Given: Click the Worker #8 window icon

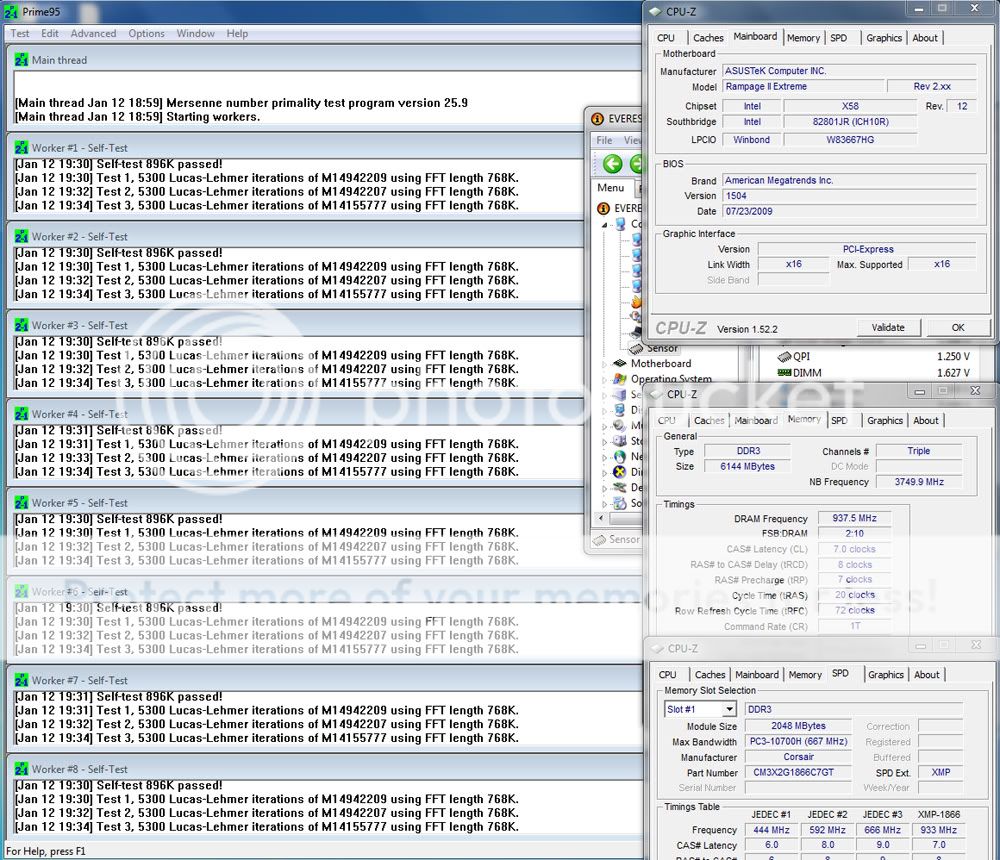Looking at the screenshot, I should point(22,769).
